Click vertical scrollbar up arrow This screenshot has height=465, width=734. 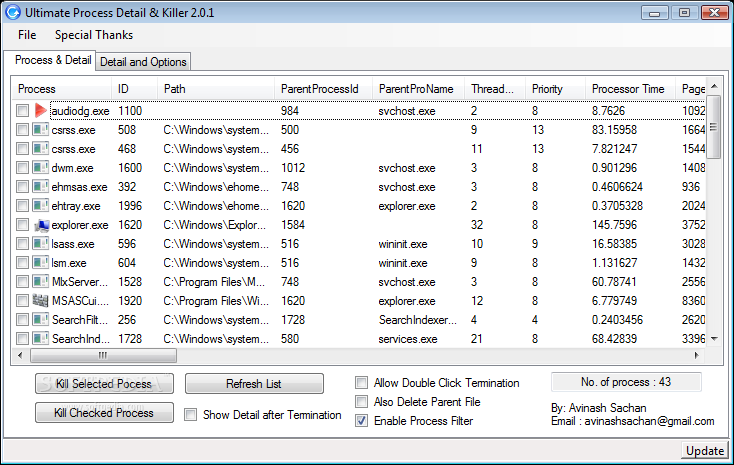[x=714, y=86]
